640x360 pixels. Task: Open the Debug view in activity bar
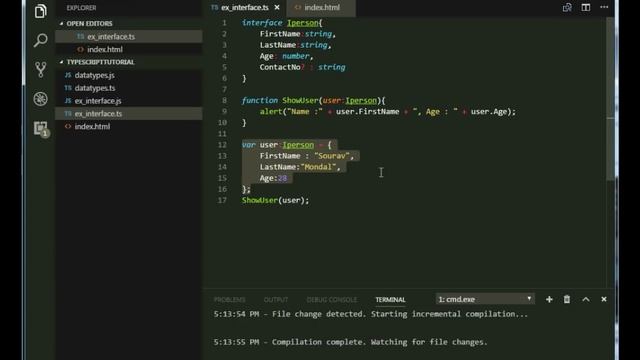click(x=40, y=99)
